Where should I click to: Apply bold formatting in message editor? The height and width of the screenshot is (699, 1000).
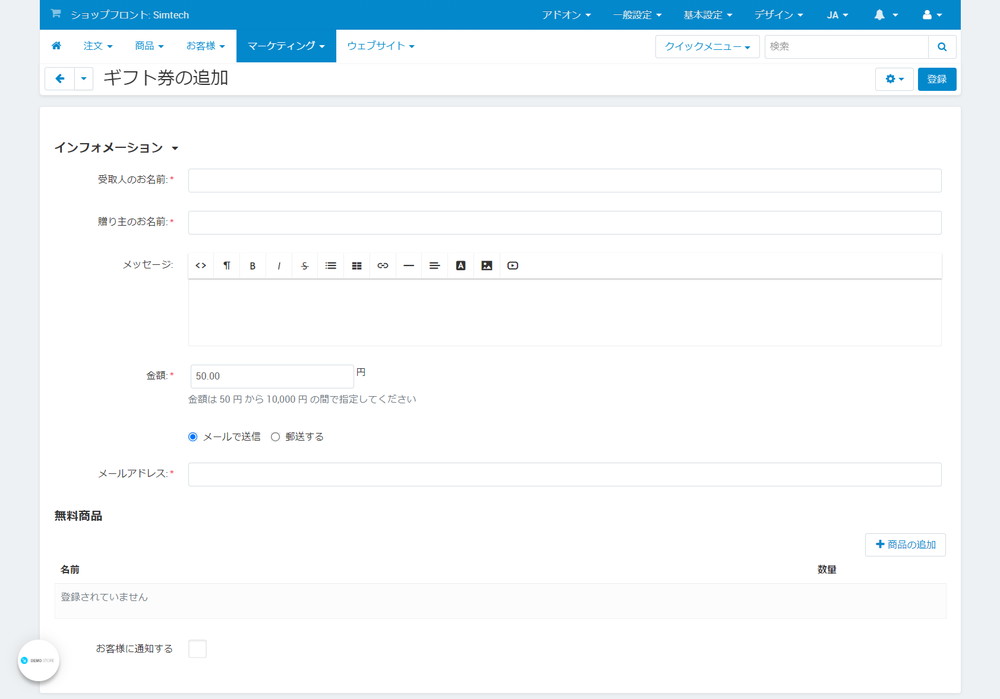pyautogui.click(x=253, y=266)
